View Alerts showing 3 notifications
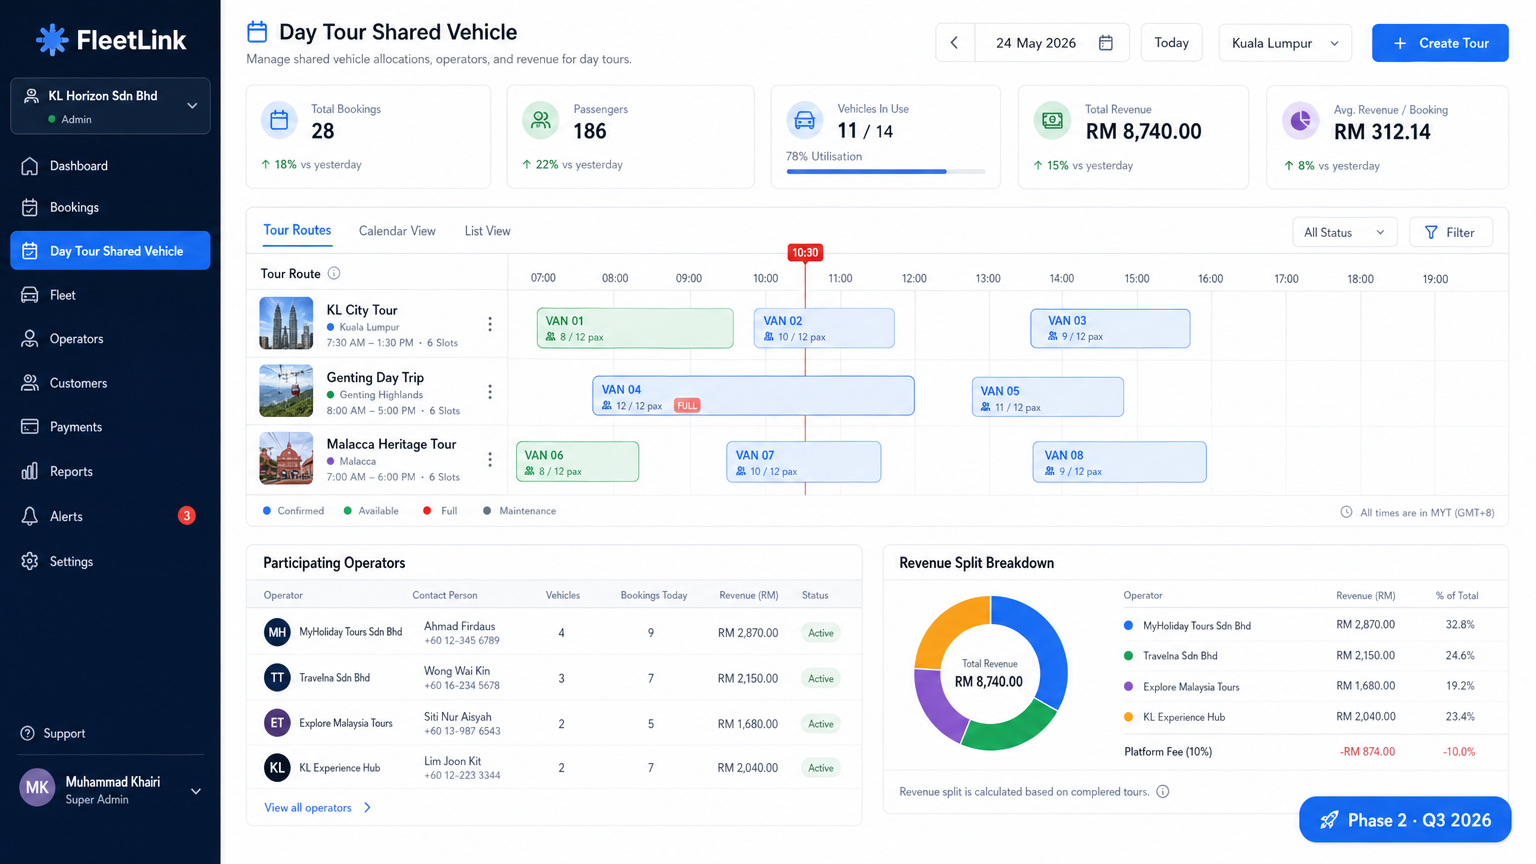1536x864 pixels. [66, 516]
